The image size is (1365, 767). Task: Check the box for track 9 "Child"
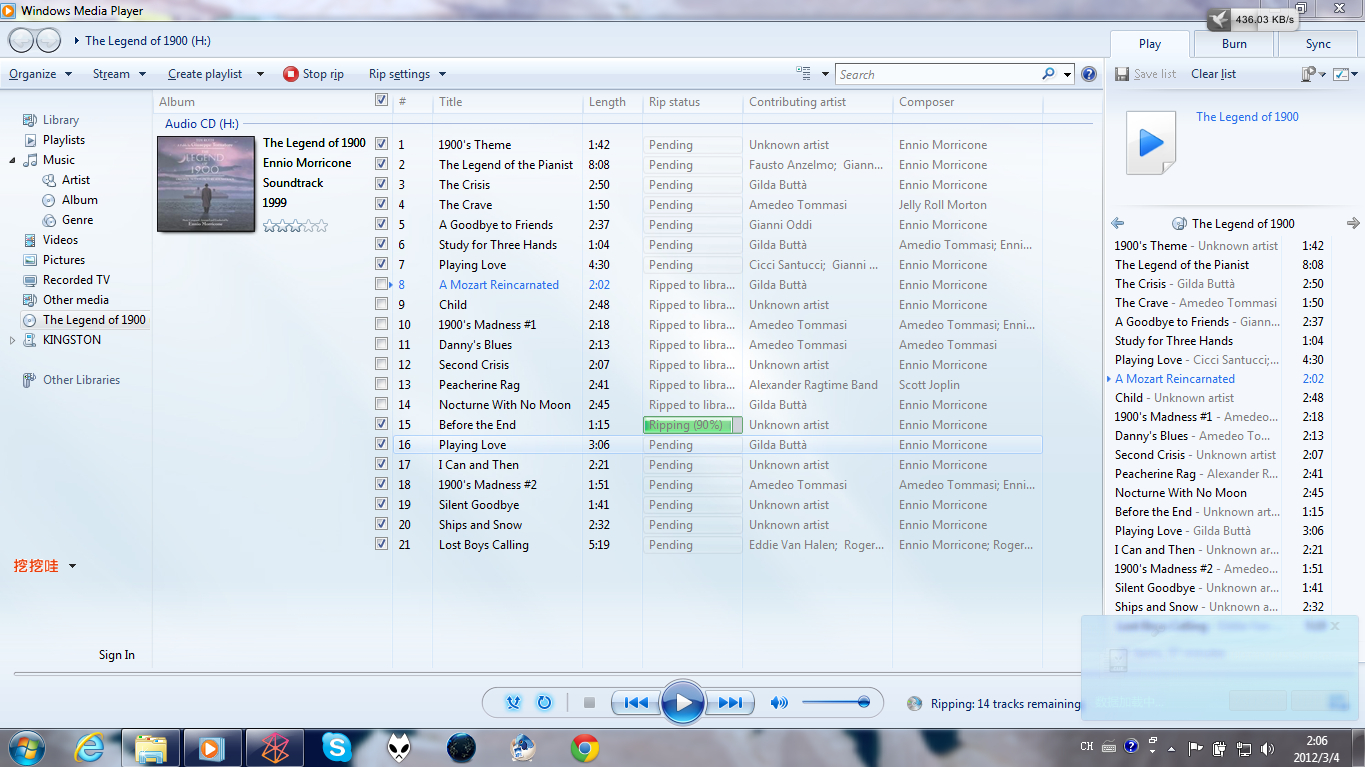pos(381,304)
